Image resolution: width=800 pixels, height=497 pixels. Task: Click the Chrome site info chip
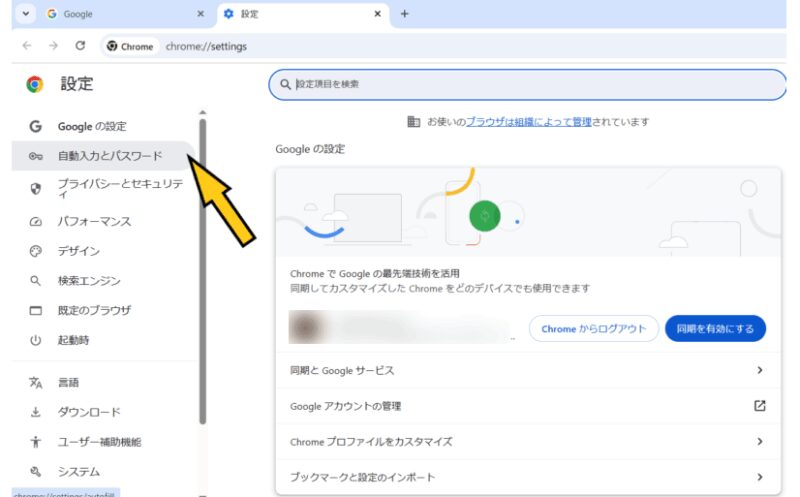[130, 46]
